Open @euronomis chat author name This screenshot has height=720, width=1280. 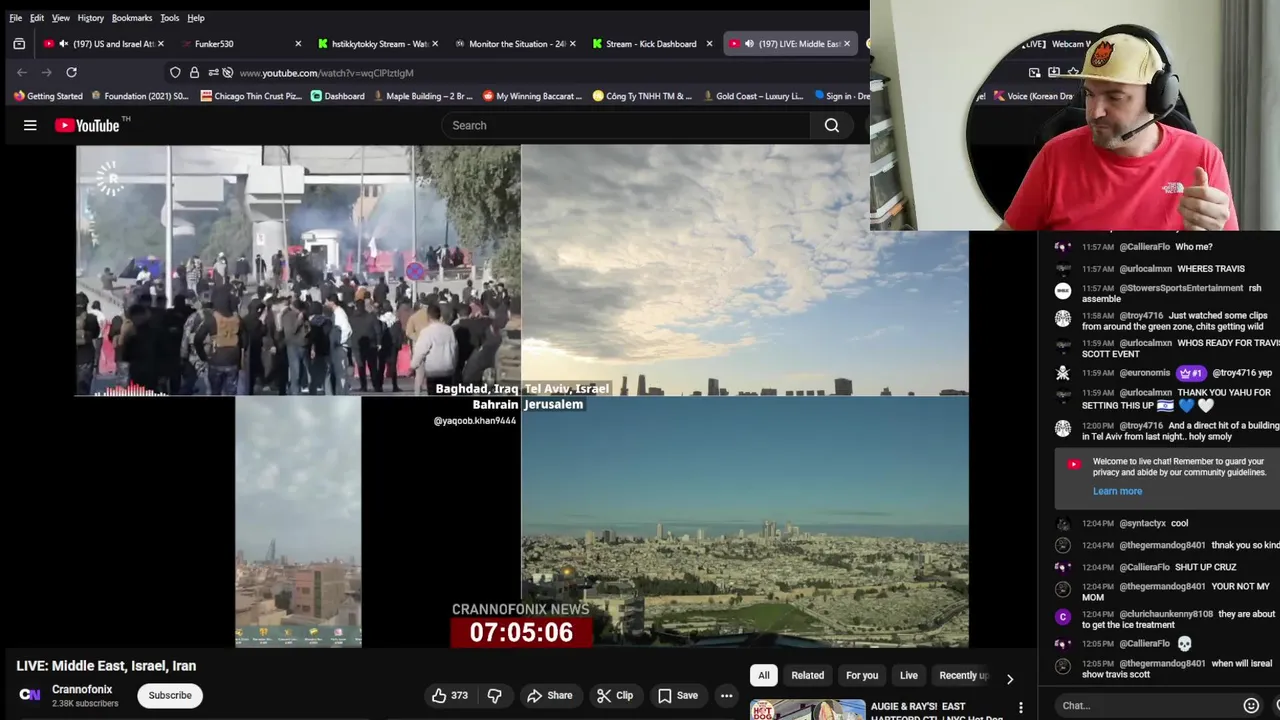1145,373
